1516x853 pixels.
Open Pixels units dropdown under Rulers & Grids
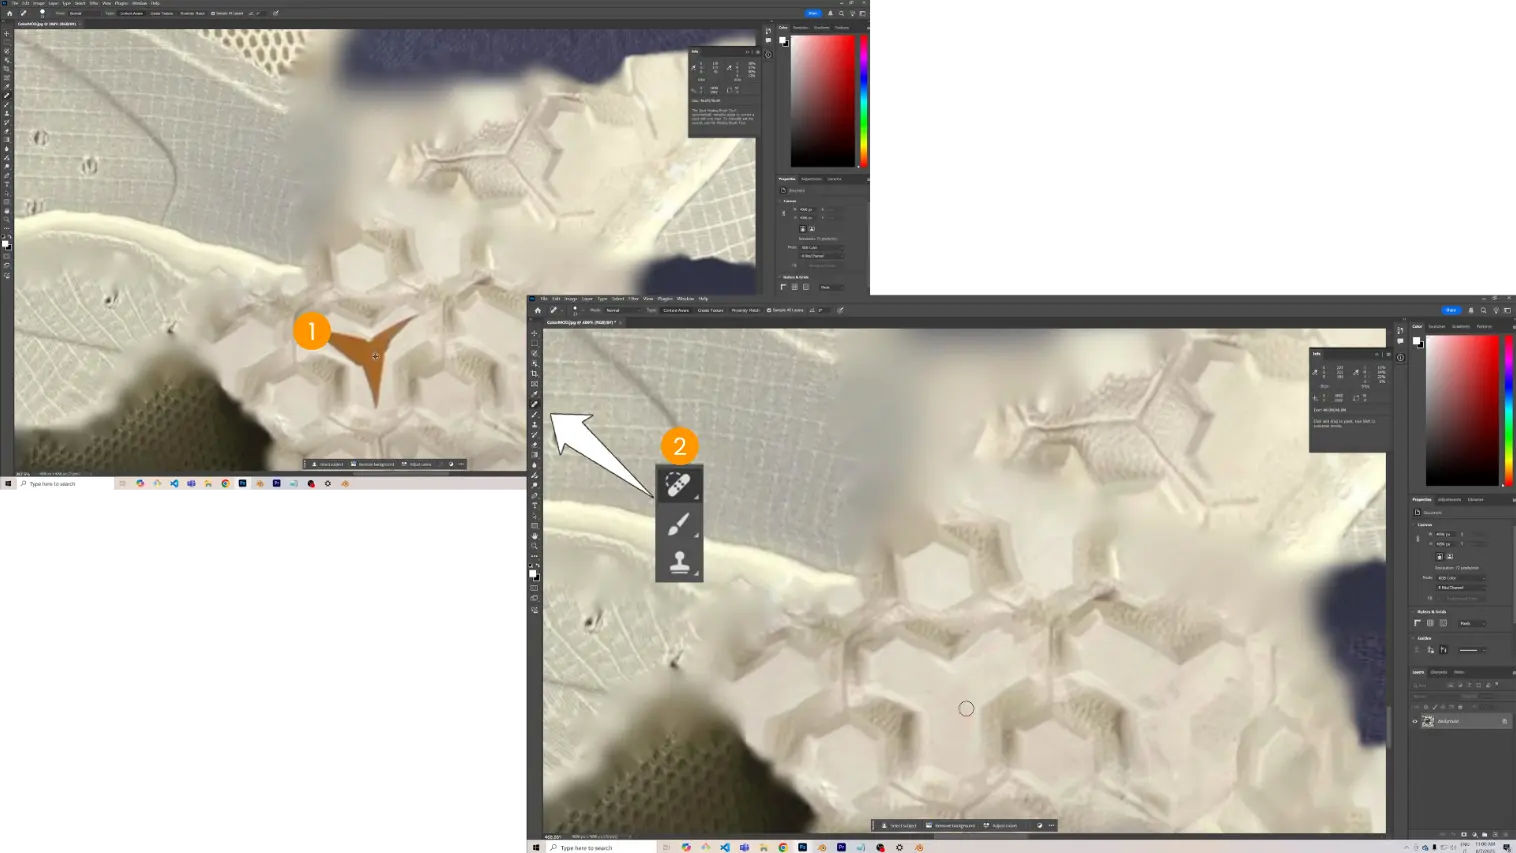click(1471, 623)
